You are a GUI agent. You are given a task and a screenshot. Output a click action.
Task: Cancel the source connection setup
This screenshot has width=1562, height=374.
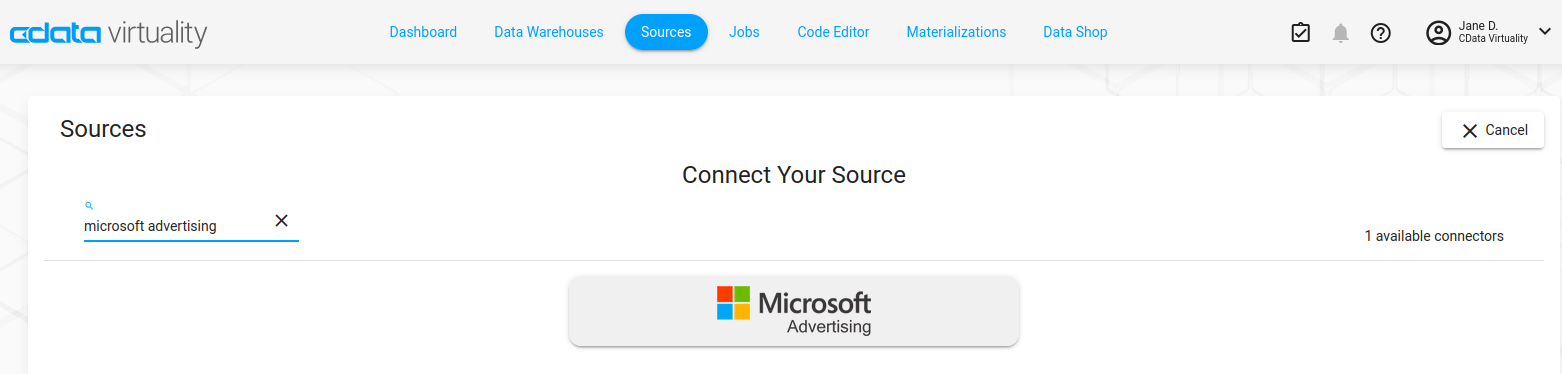[x=1493, y=130]
